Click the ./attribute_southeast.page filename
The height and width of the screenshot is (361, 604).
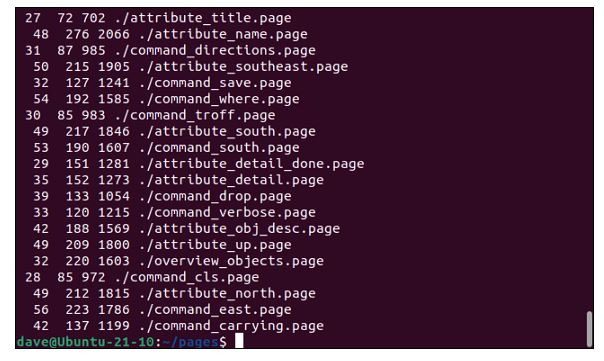pos(243,67)
